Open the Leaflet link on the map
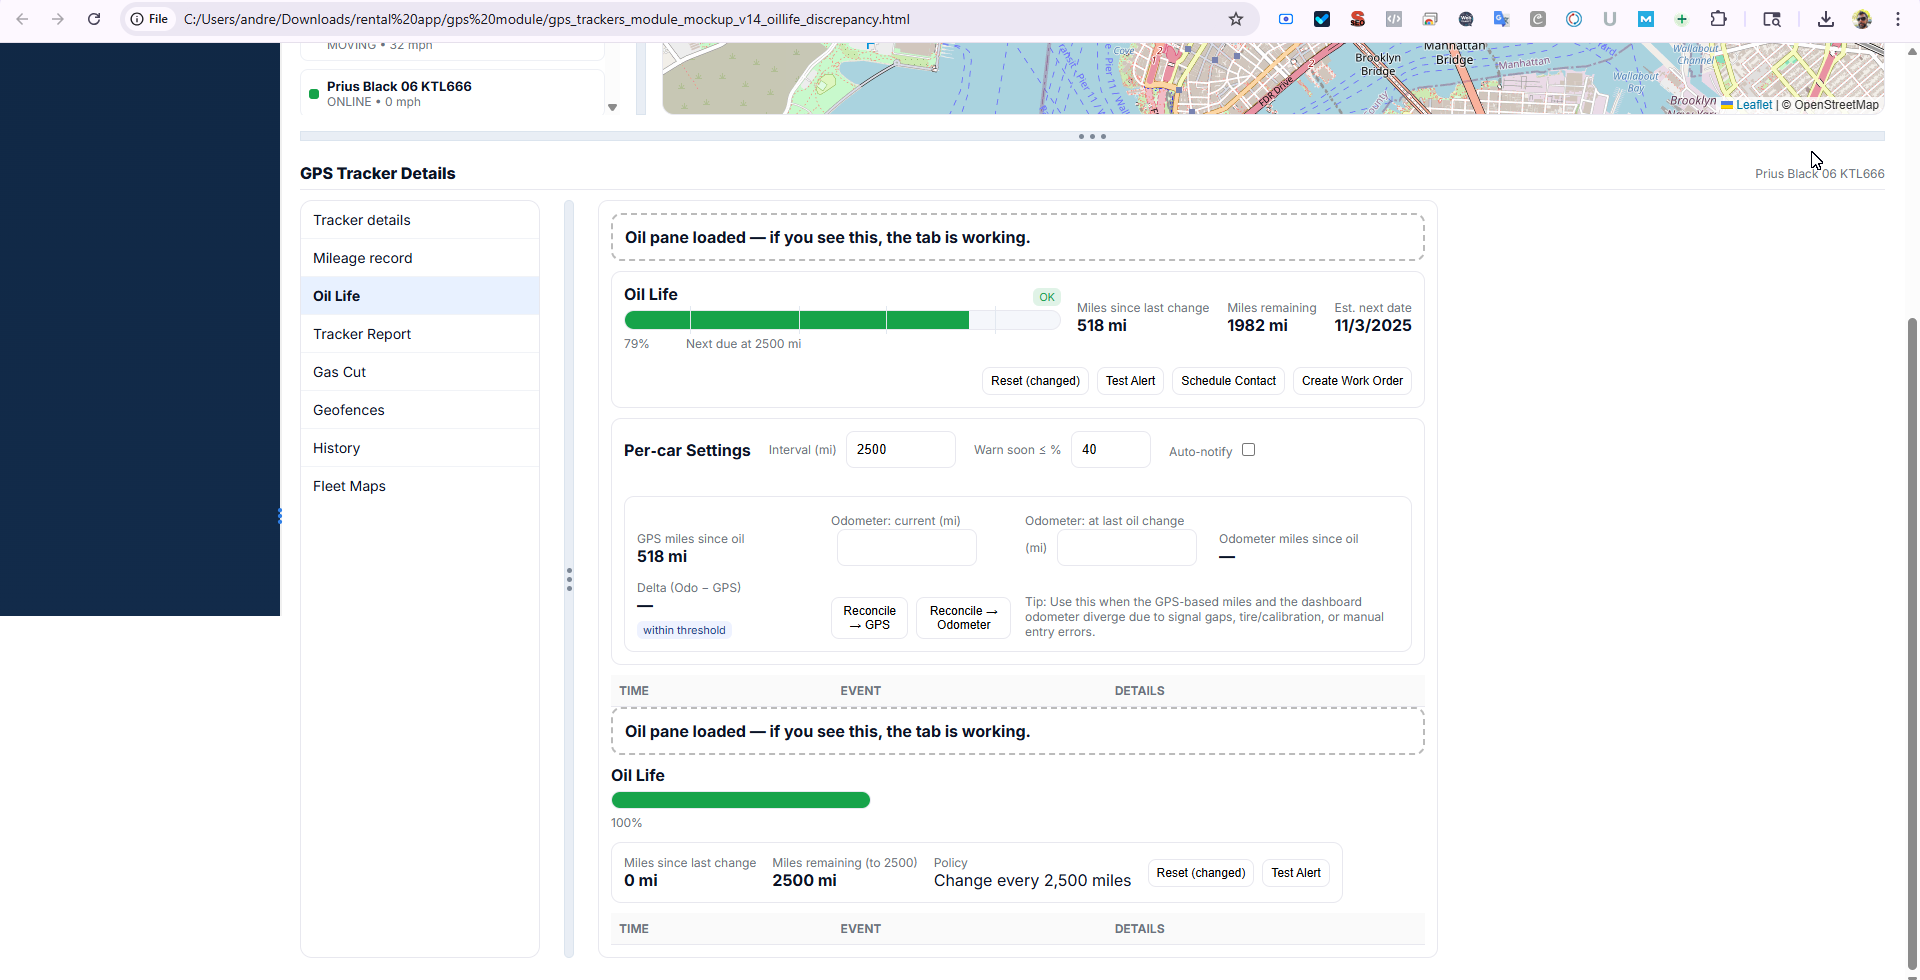 pos(1753,105)
